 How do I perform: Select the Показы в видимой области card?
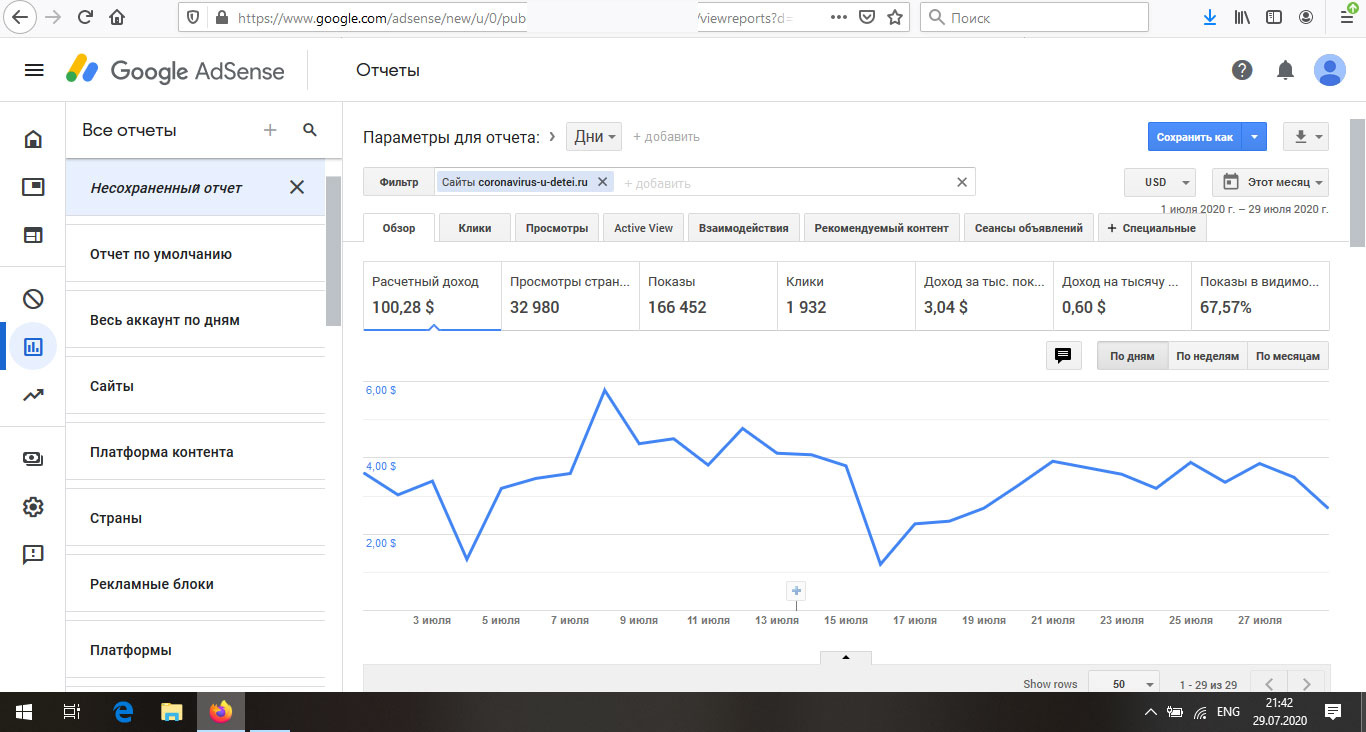1260,296
